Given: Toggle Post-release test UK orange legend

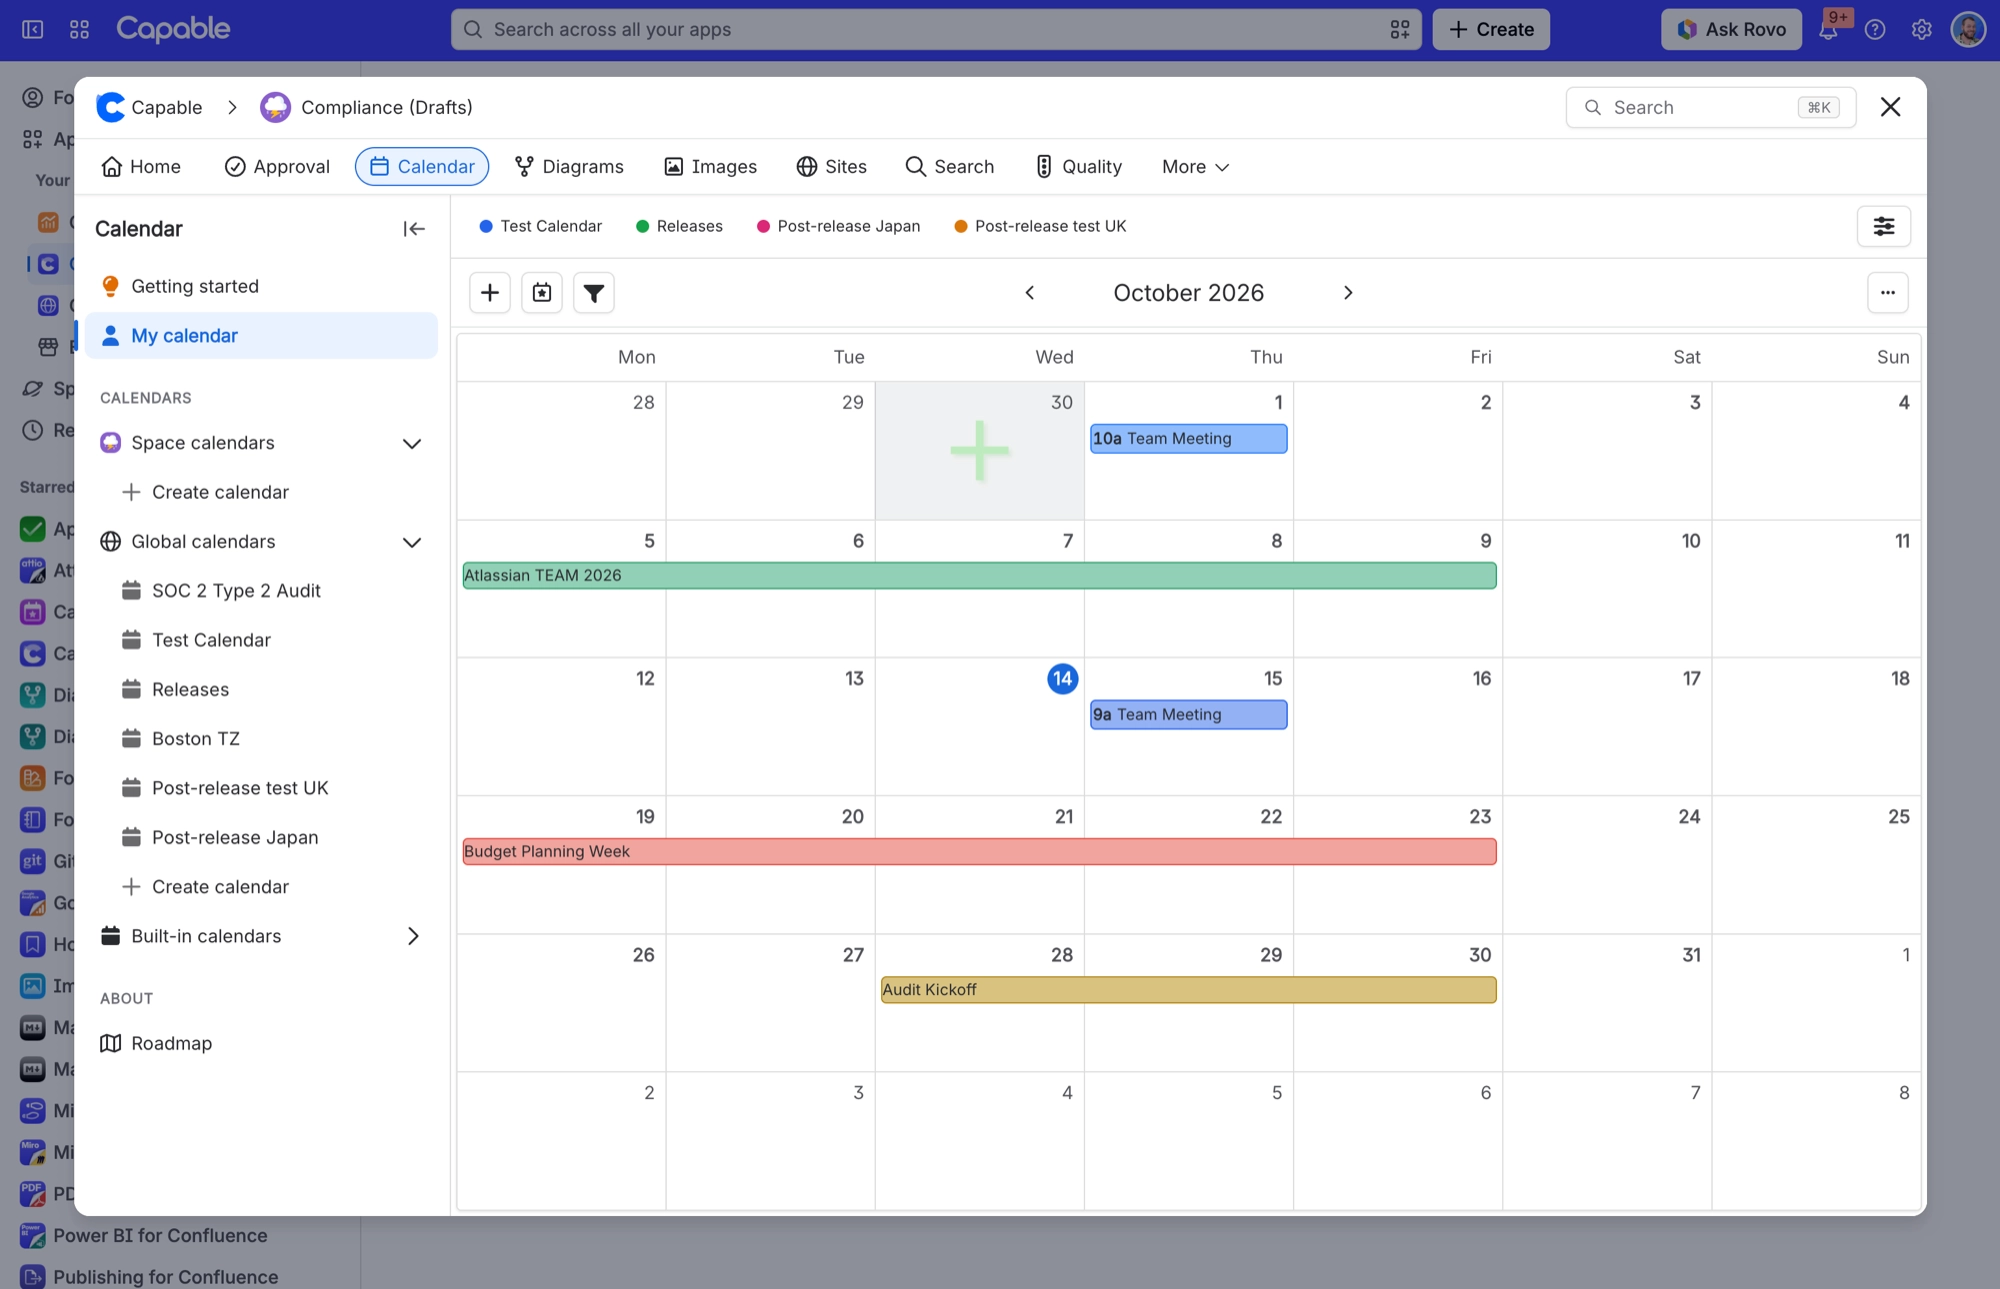Looking at the screenshot, I should pyautogui.click(x=961, y=226).
